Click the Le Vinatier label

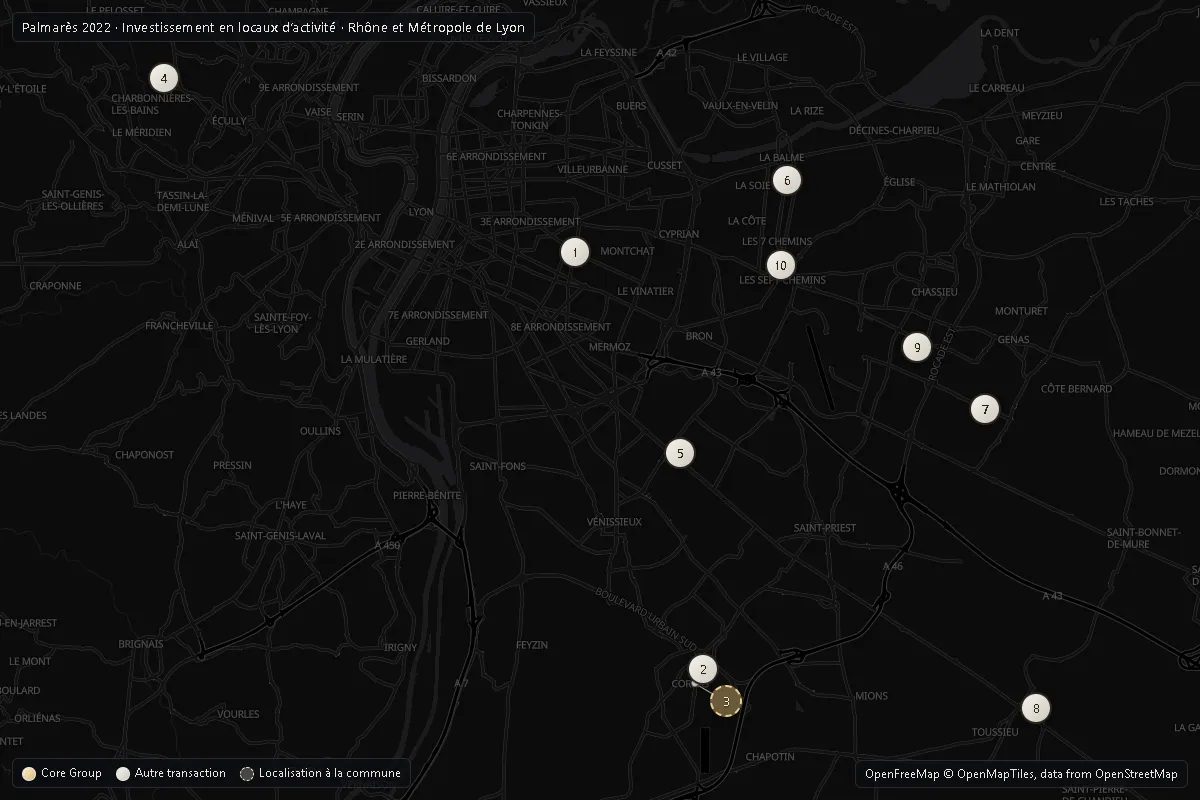[x=645, y=292]
